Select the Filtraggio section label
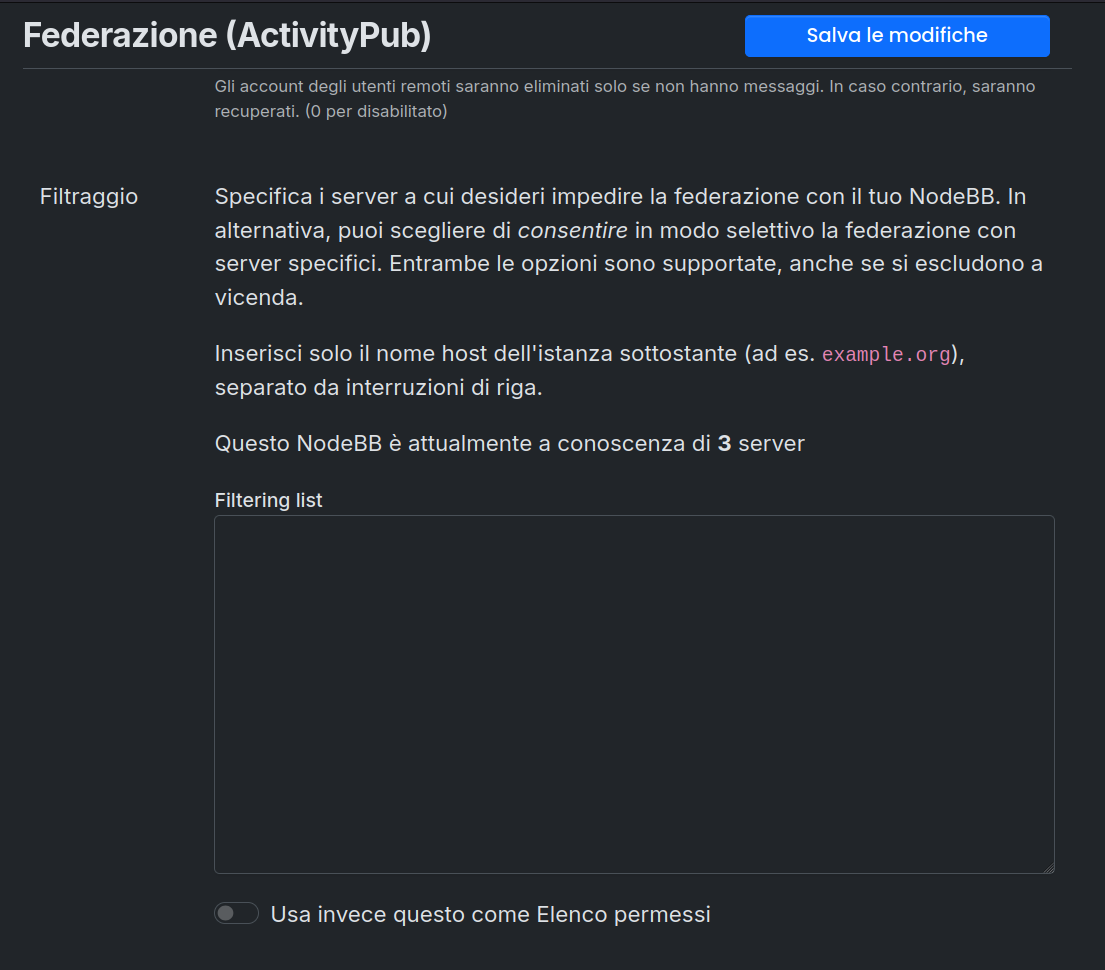 pyautogui.click(x=89, y=196)
